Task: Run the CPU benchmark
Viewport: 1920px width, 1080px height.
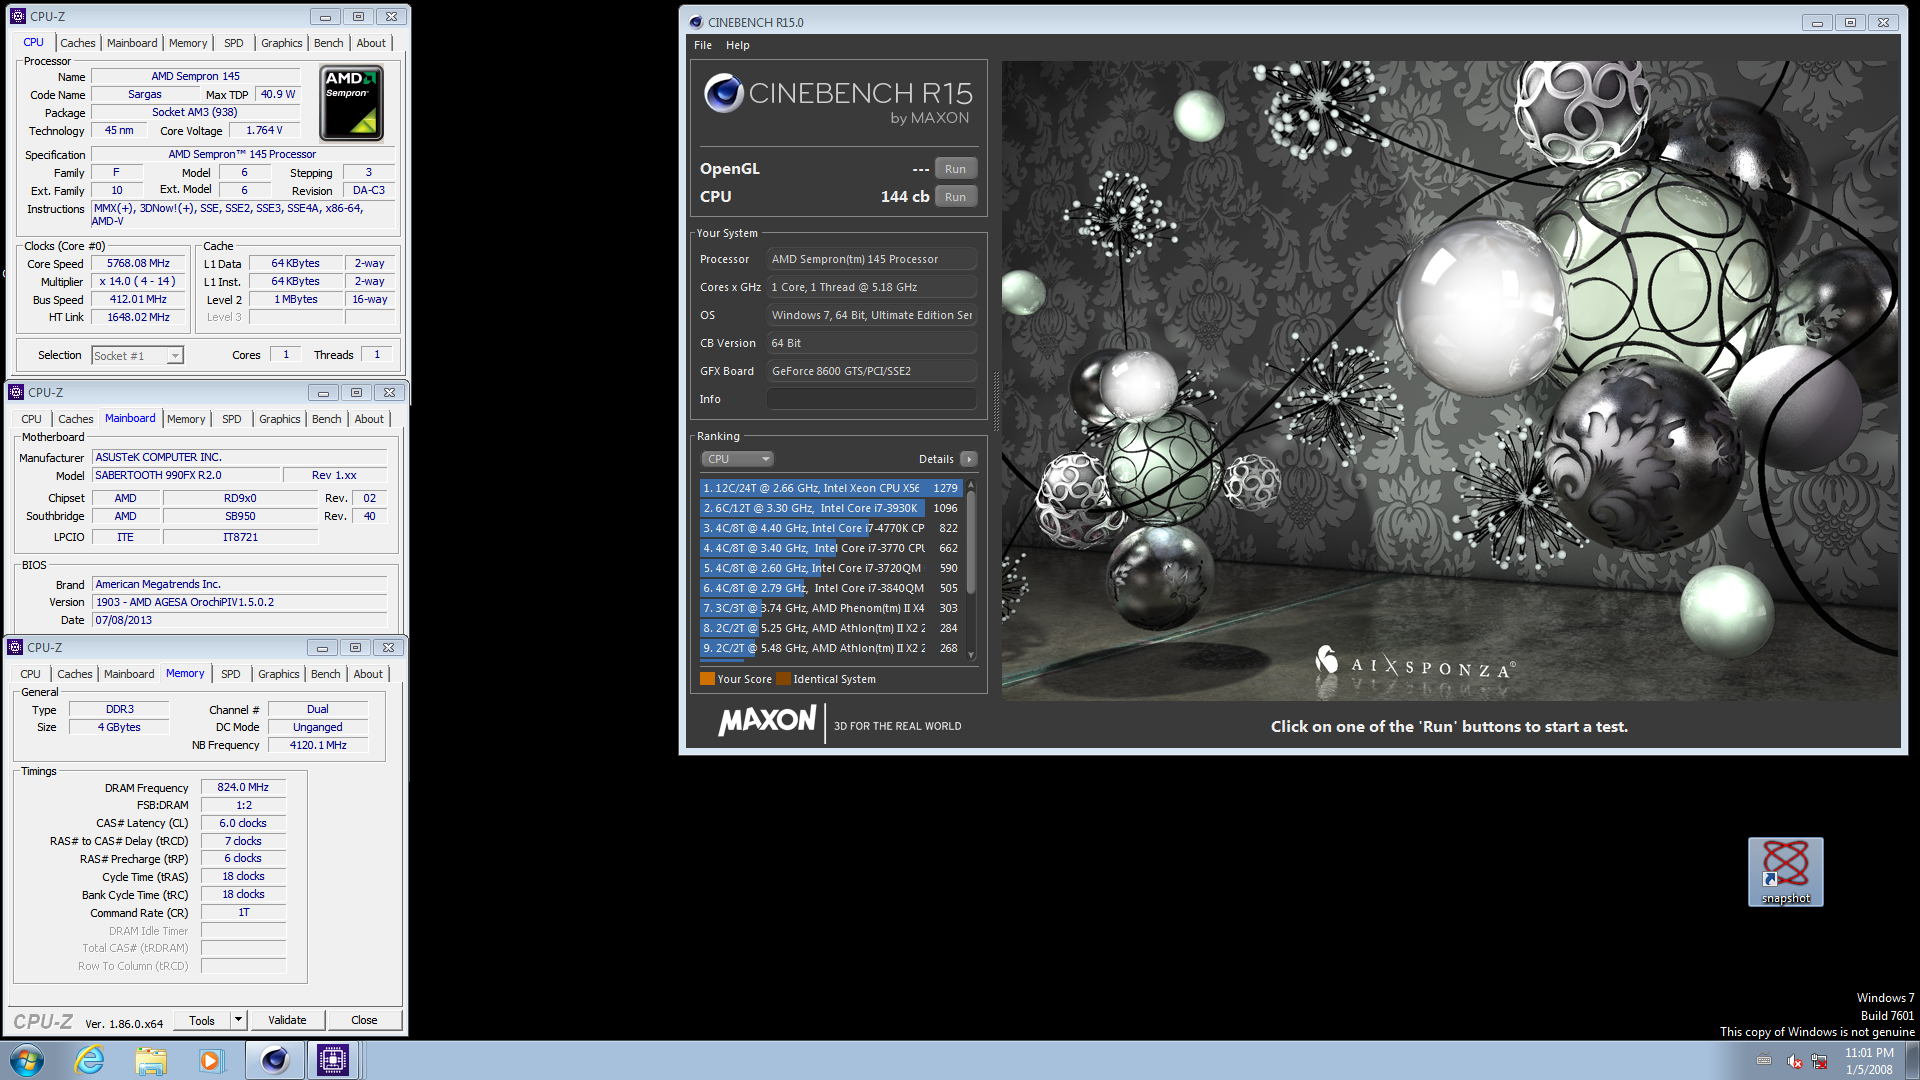Action: pyautogui.click(x=955, y=197)
